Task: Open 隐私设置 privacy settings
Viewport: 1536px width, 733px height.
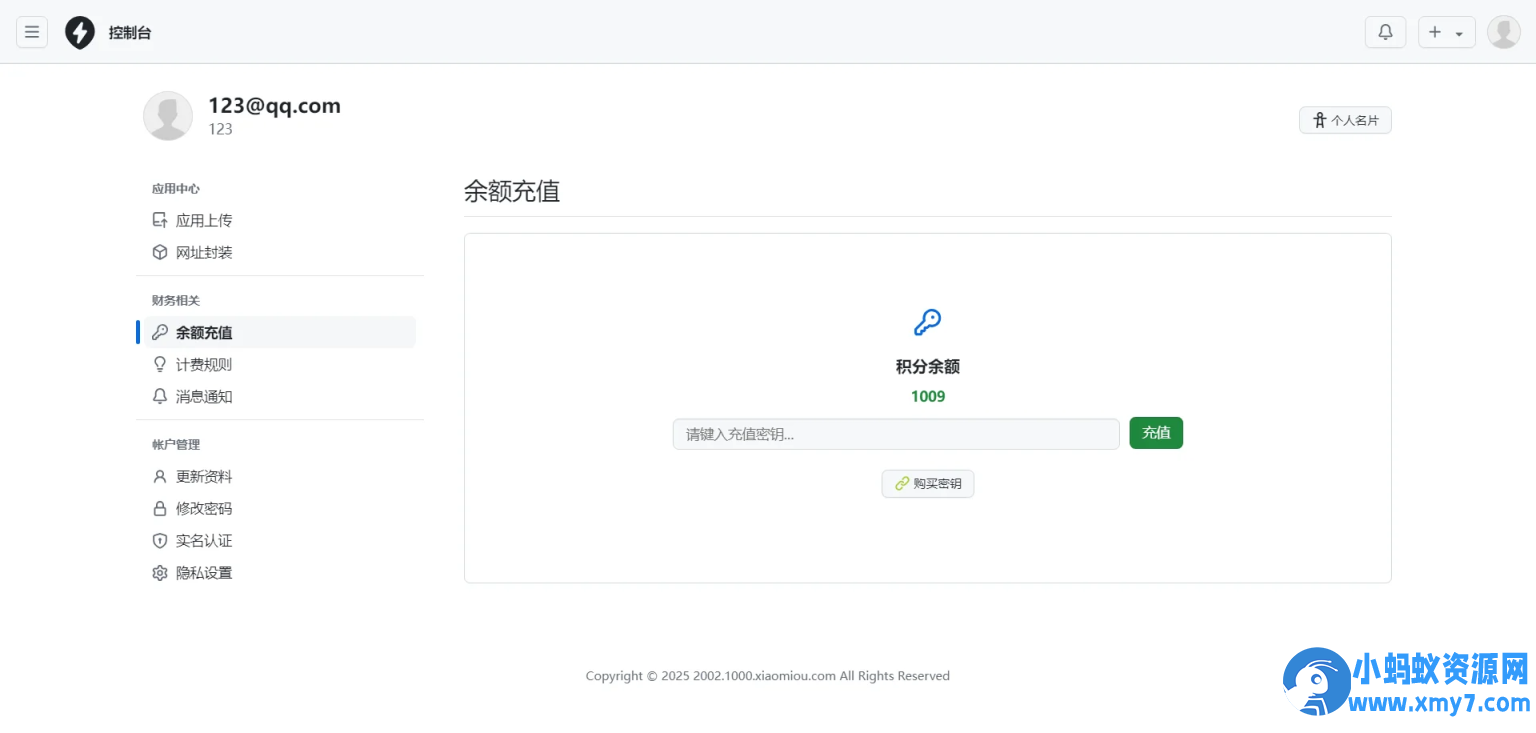Action: pyautogui.click(x=204, y=573)
